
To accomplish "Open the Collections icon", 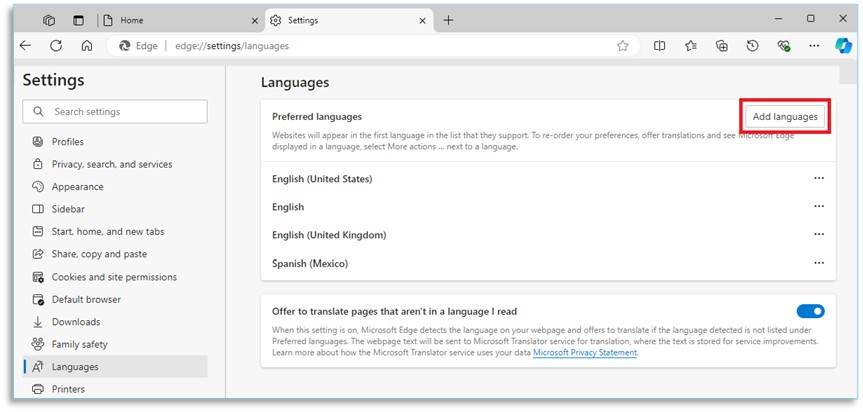I will (722, 46).
